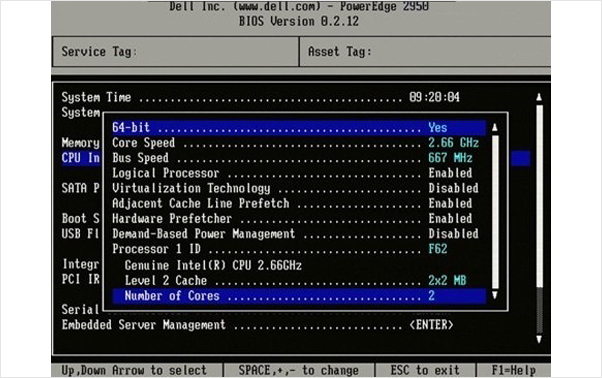
Task: Click the Service Tag field
Action: [175, 51]
